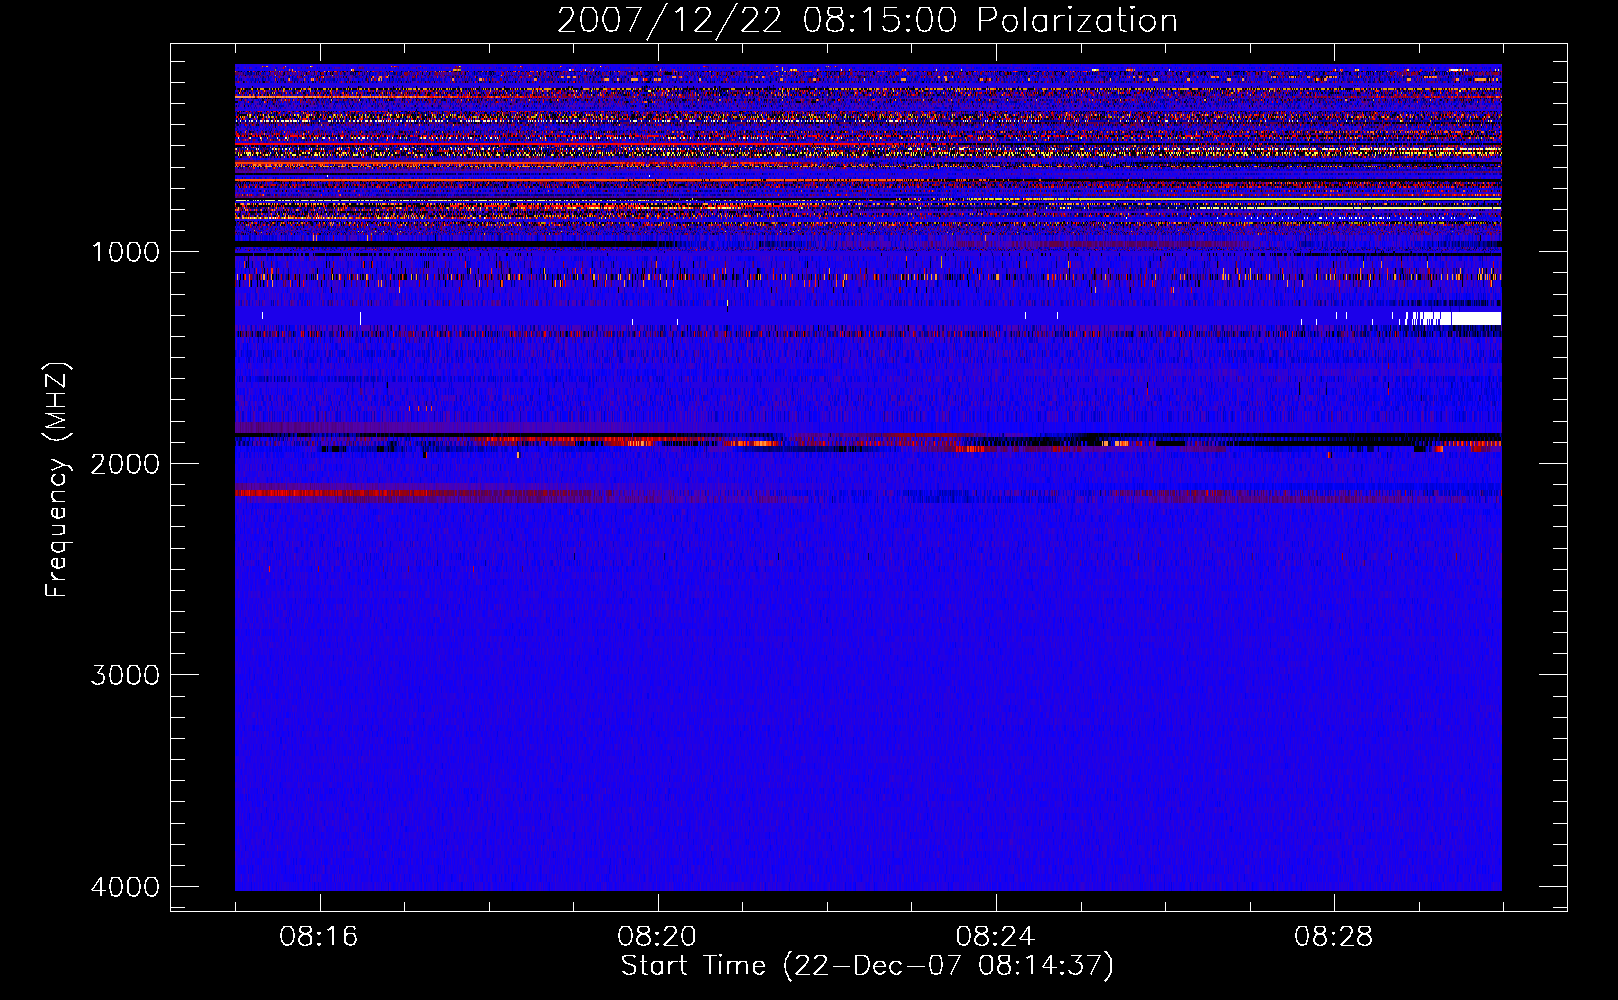Click the 'Frequency (MHZ)' axis label
The width and height of the screenshot is (1618, 1000).
[57, 480]
